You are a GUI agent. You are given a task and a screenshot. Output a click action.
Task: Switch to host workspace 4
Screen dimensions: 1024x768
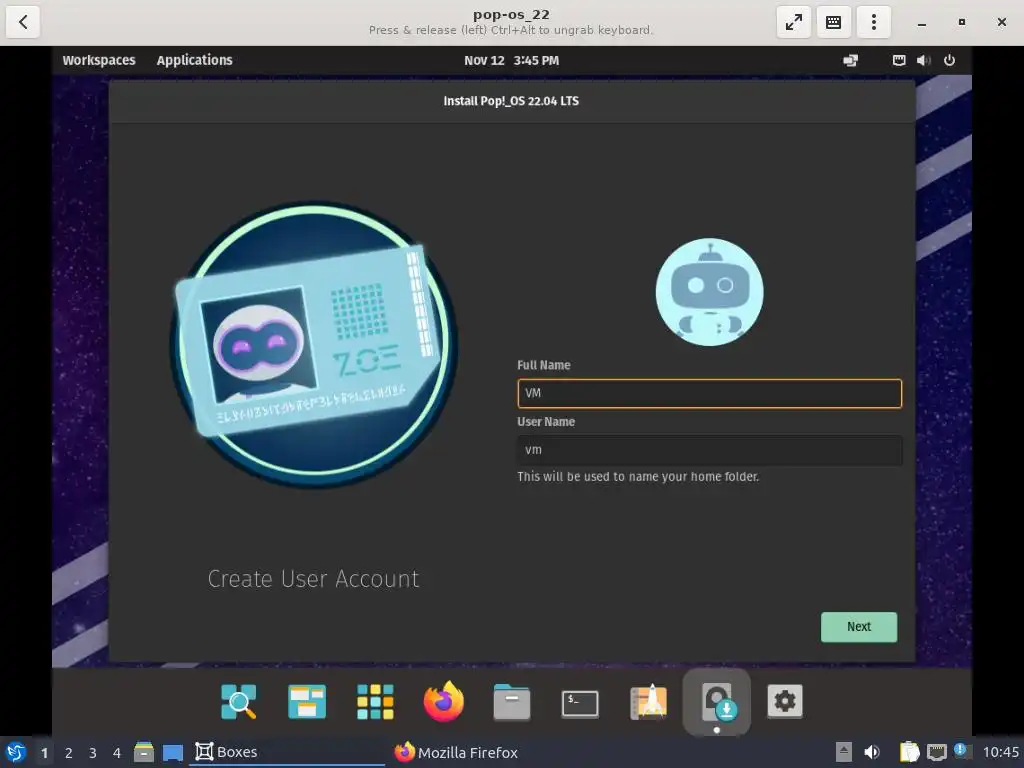coord(117,753)
